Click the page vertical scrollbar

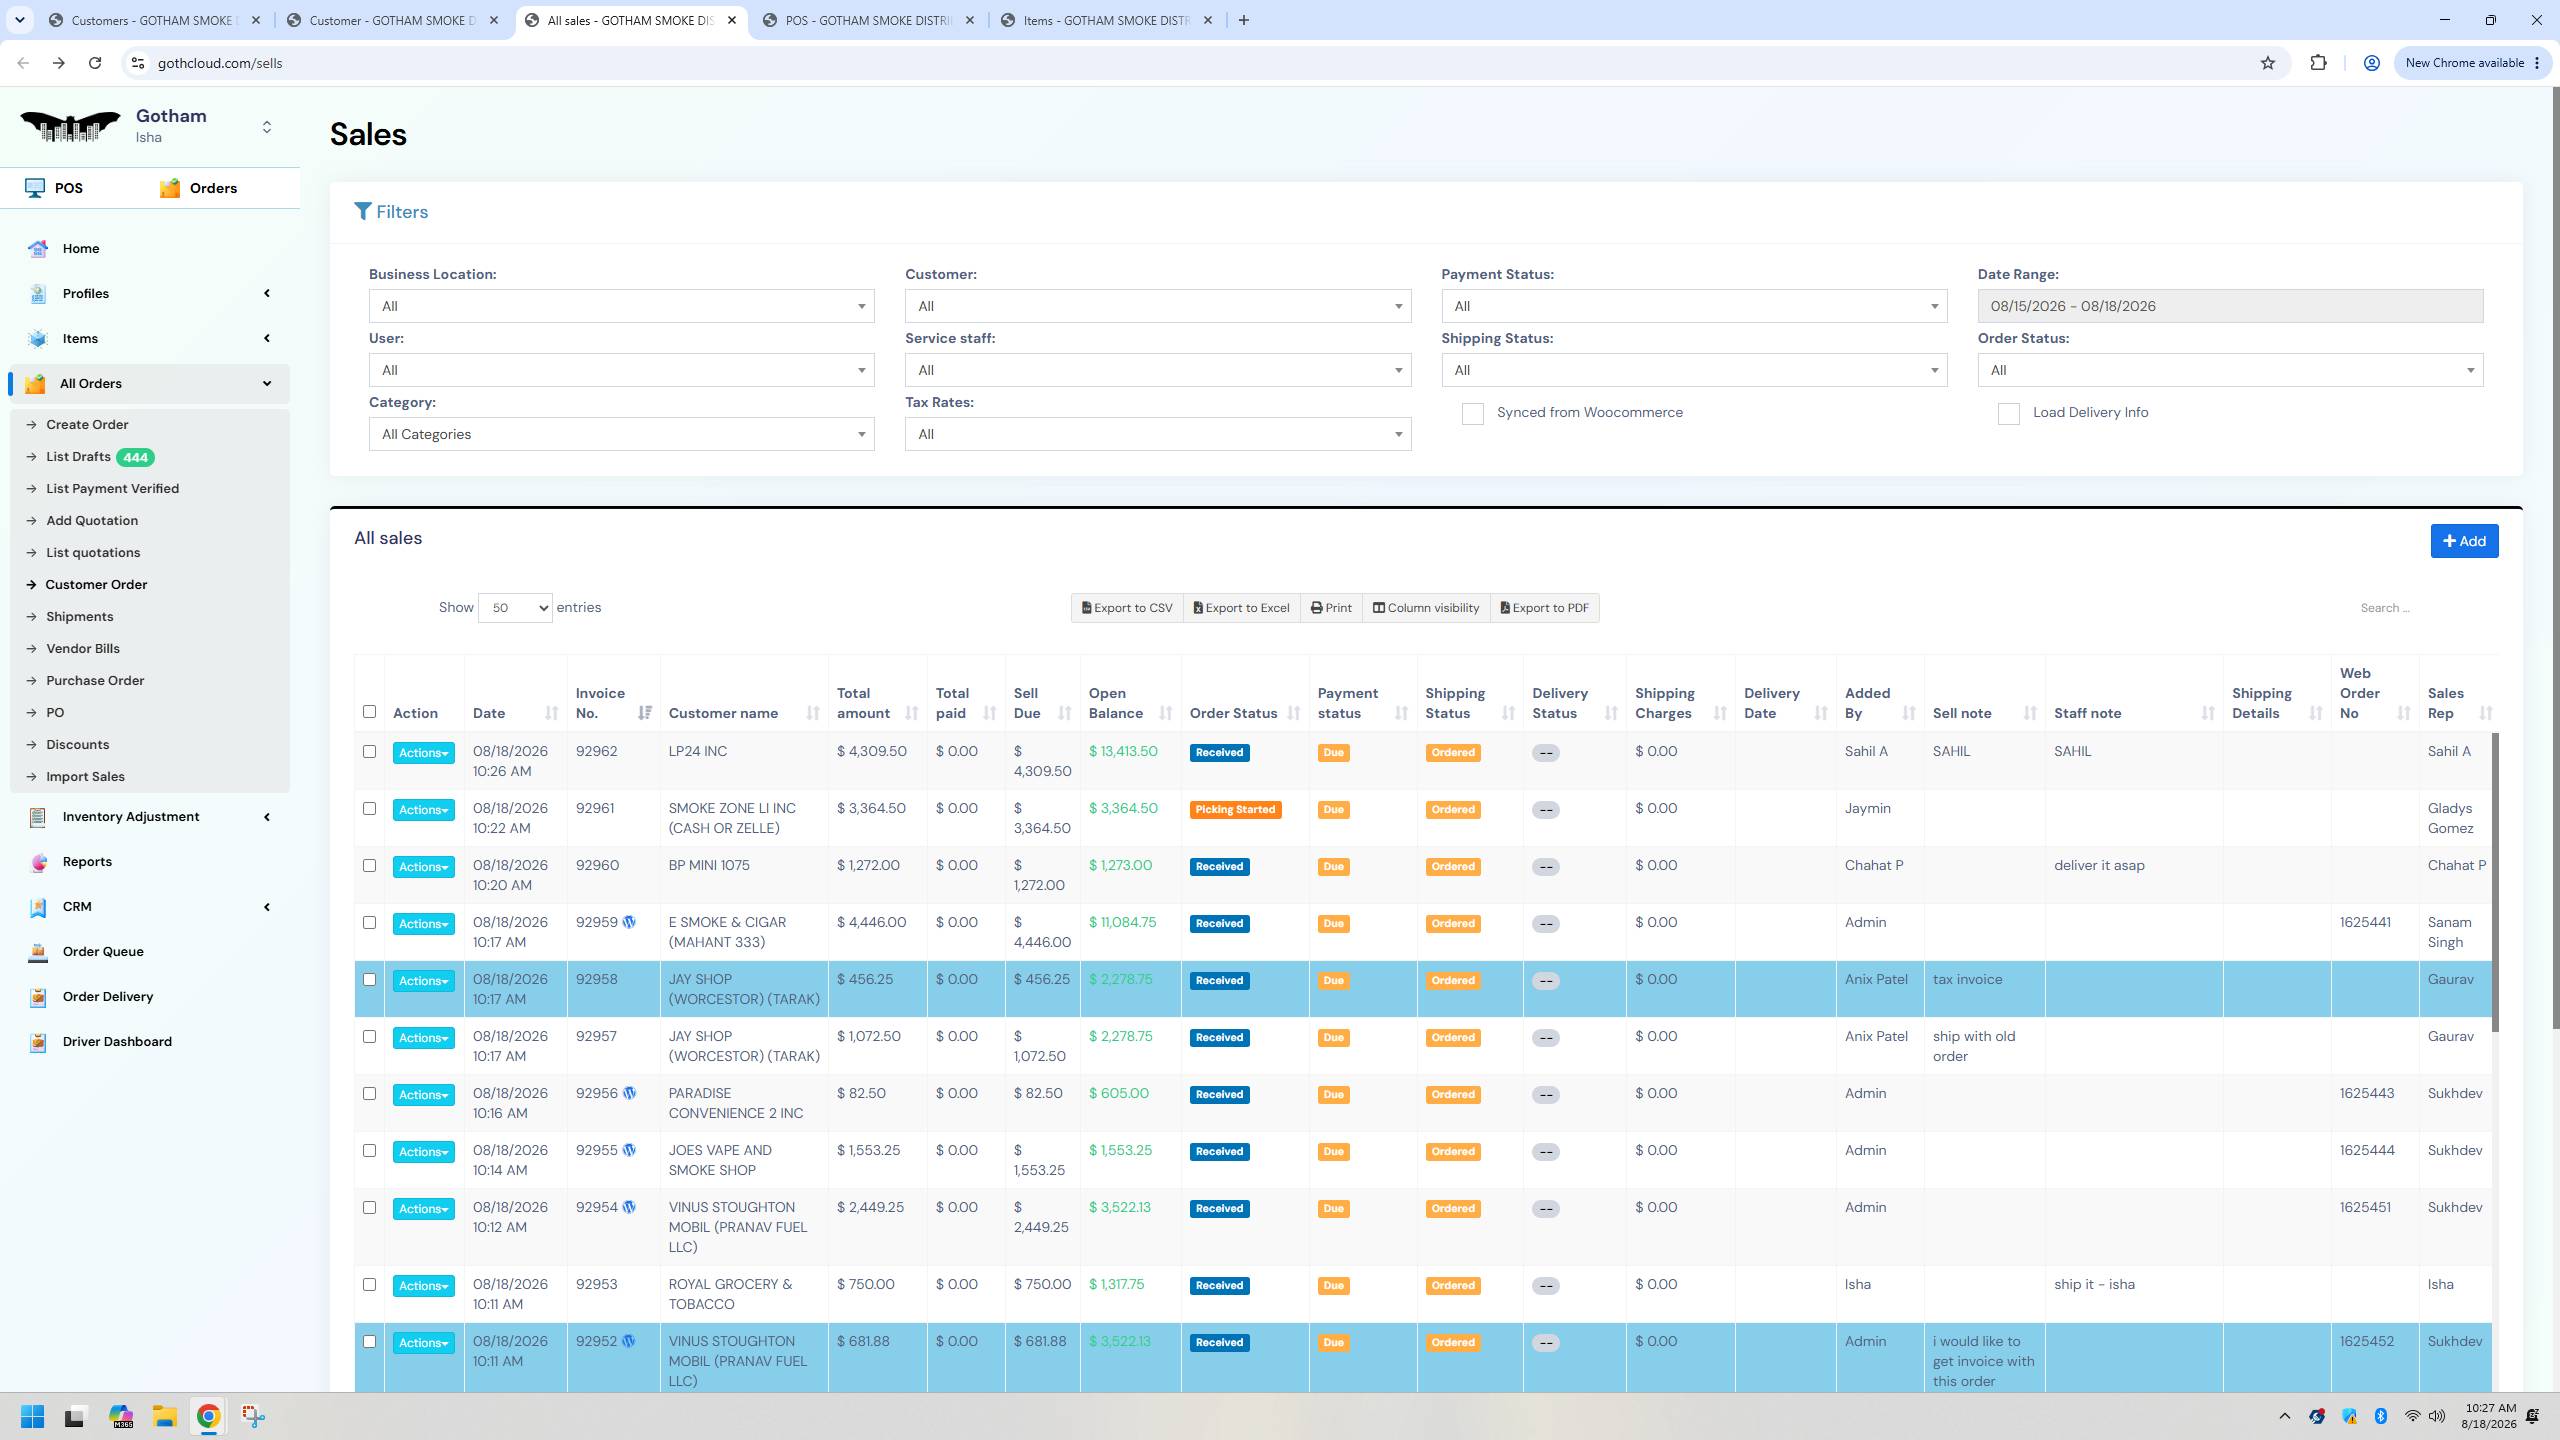2554,560
